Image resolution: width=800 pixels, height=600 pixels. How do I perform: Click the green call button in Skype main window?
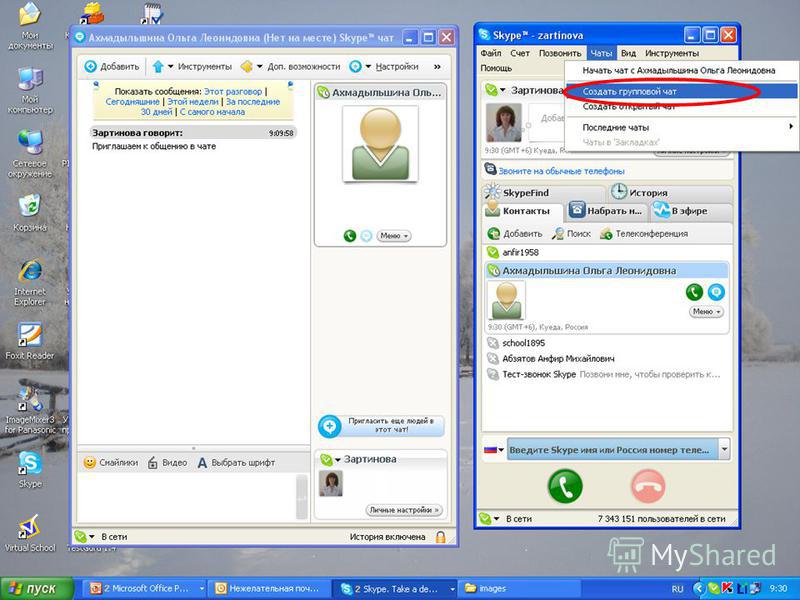tap(565, 486)
